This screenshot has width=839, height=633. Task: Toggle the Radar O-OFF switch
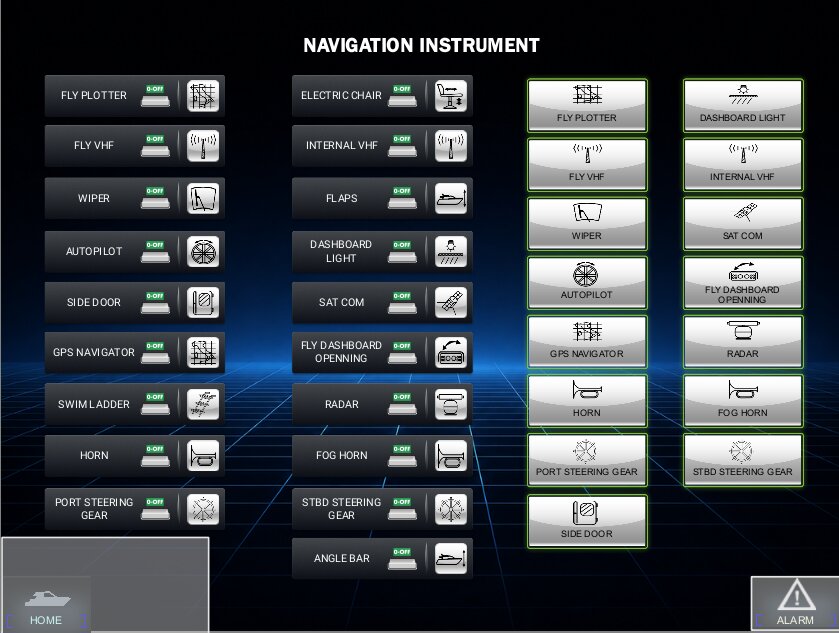pyautogui.click(x=402, y=404)
